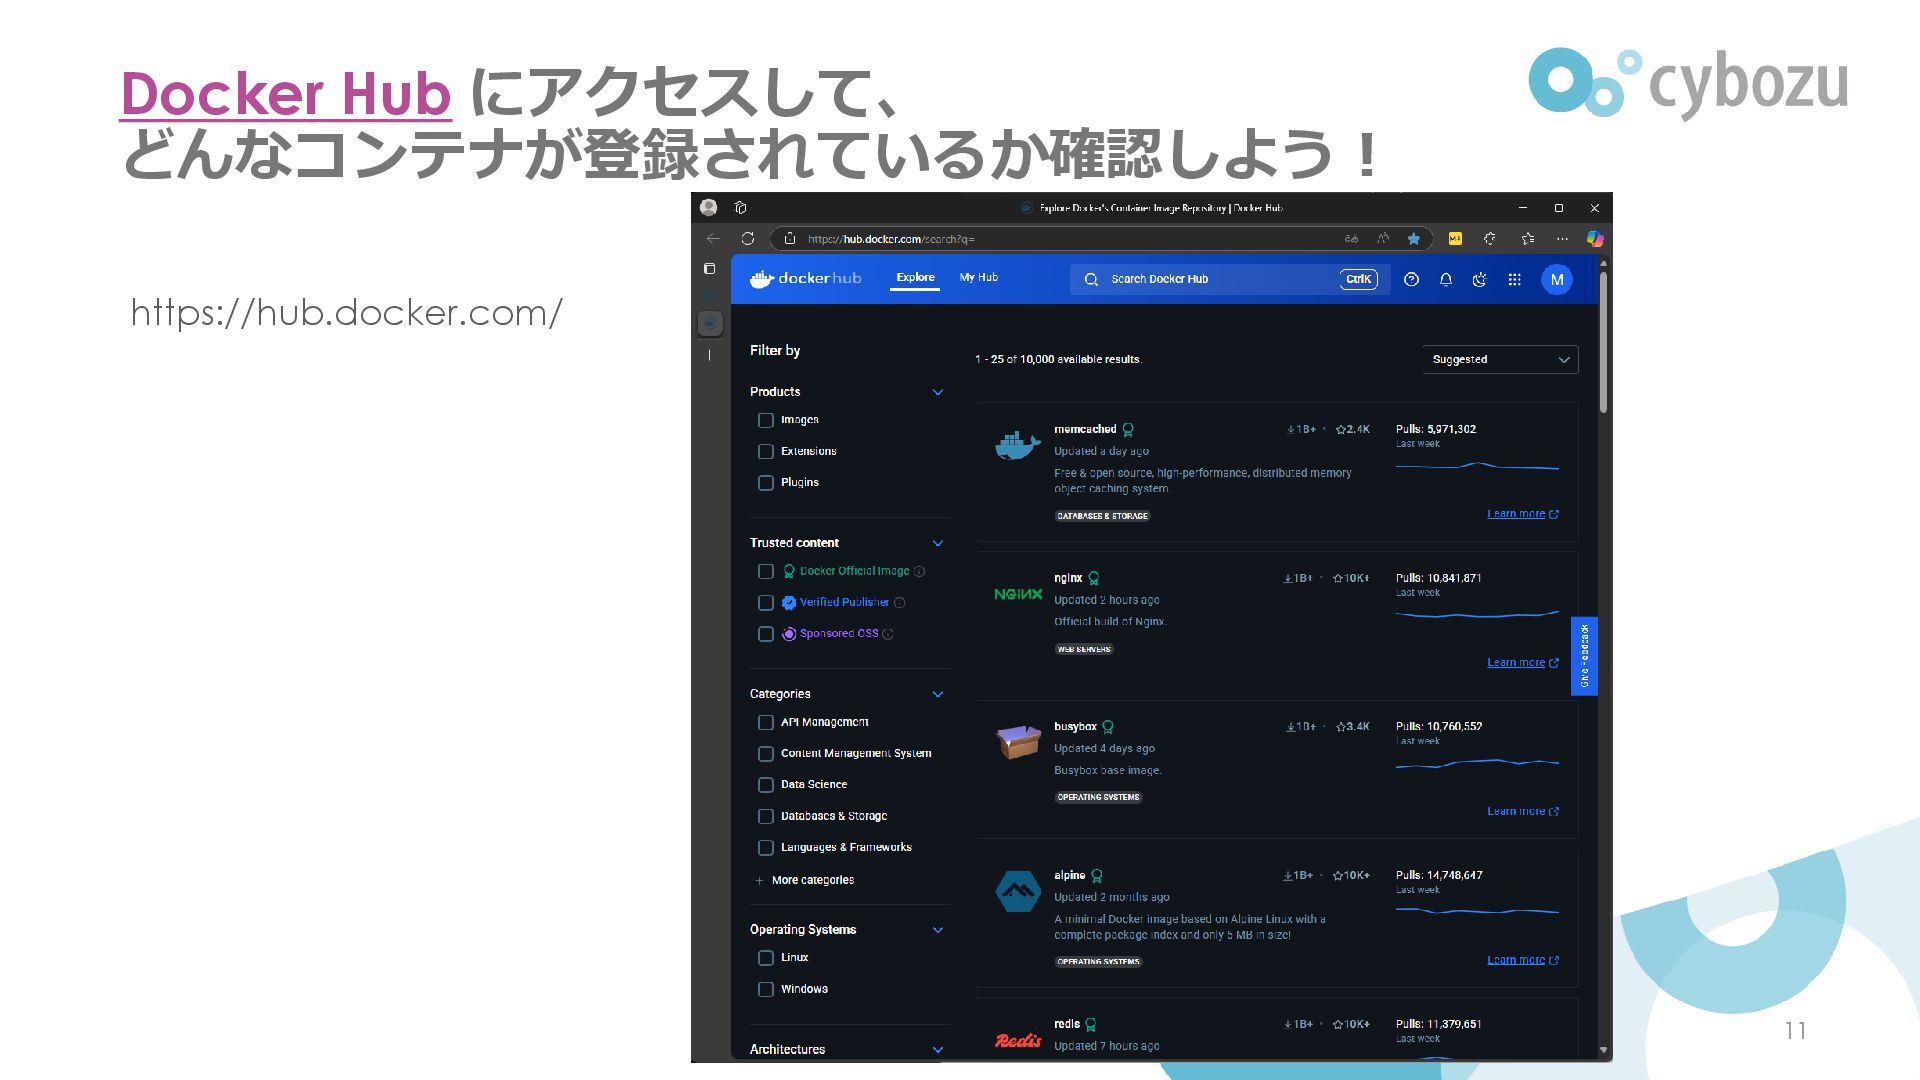Collapse the Trusted content section
This screenshot has height=1080, width=1920.
pos(938,543)
